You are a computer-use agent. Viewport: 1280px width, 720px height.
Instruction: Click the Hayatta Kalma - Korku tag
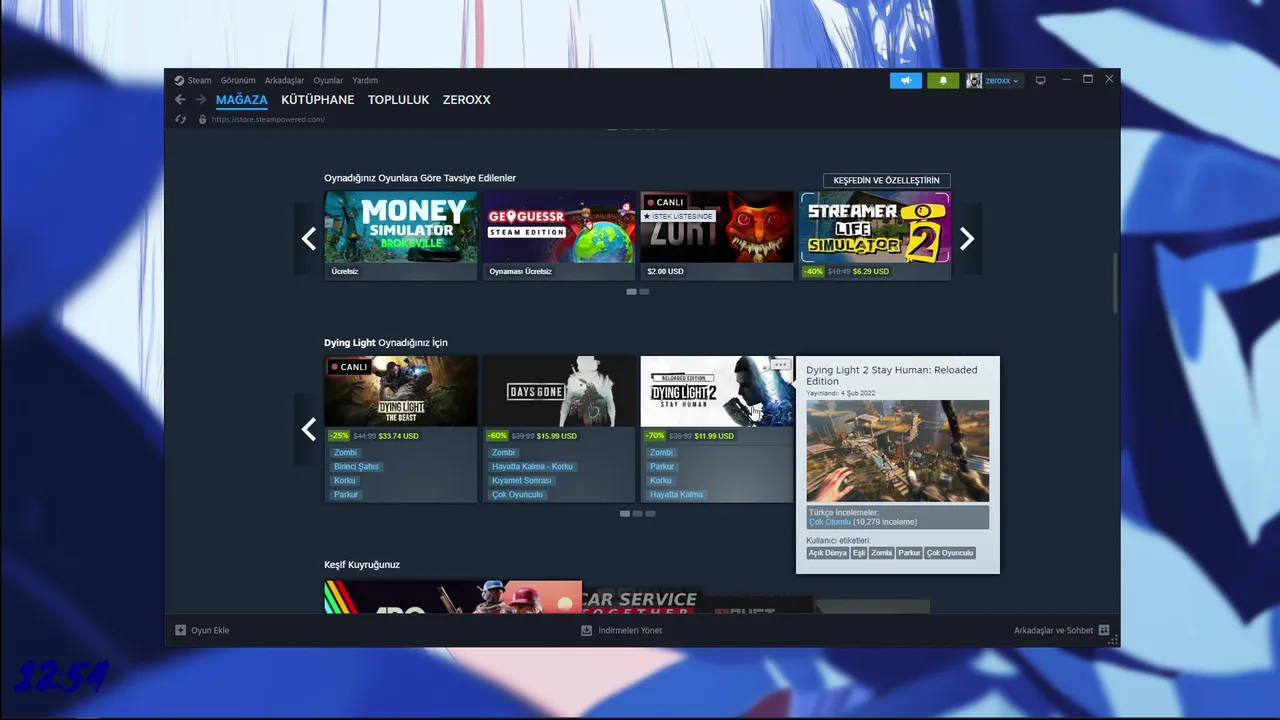coord(532,466)
